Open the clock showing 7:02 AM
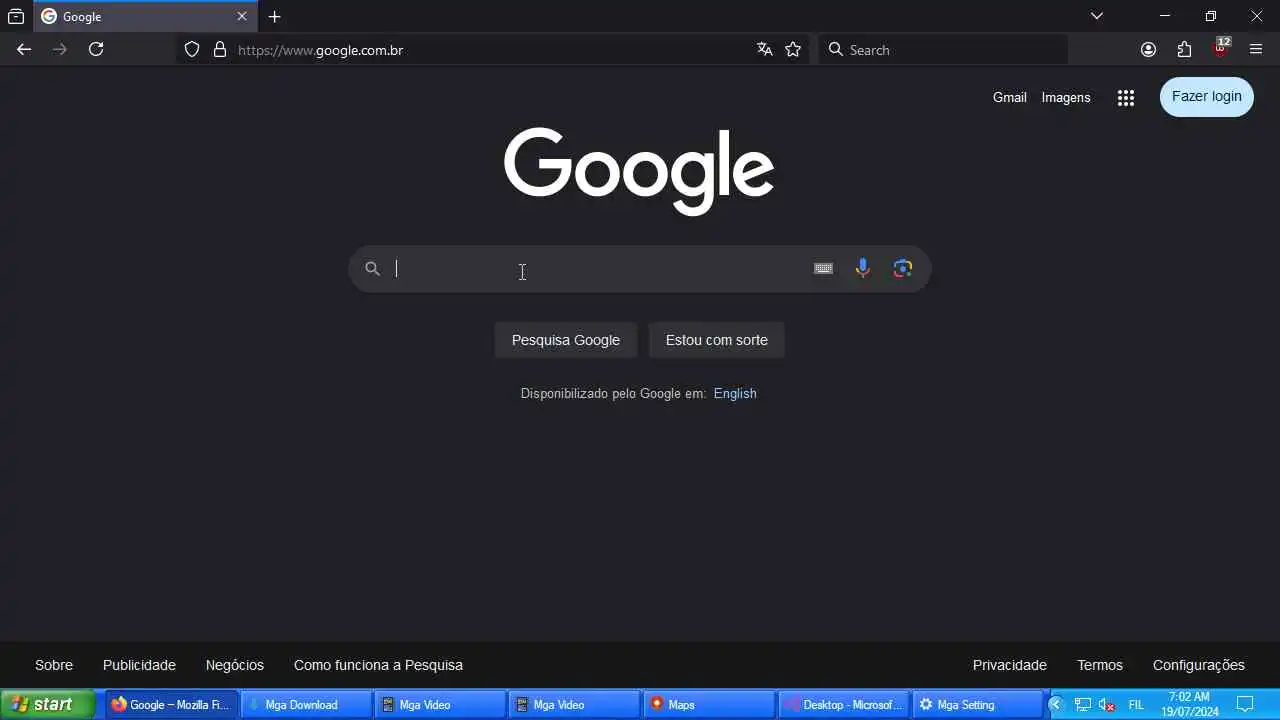Viewport: 1280px width, 720px height. click(1189, 705)
